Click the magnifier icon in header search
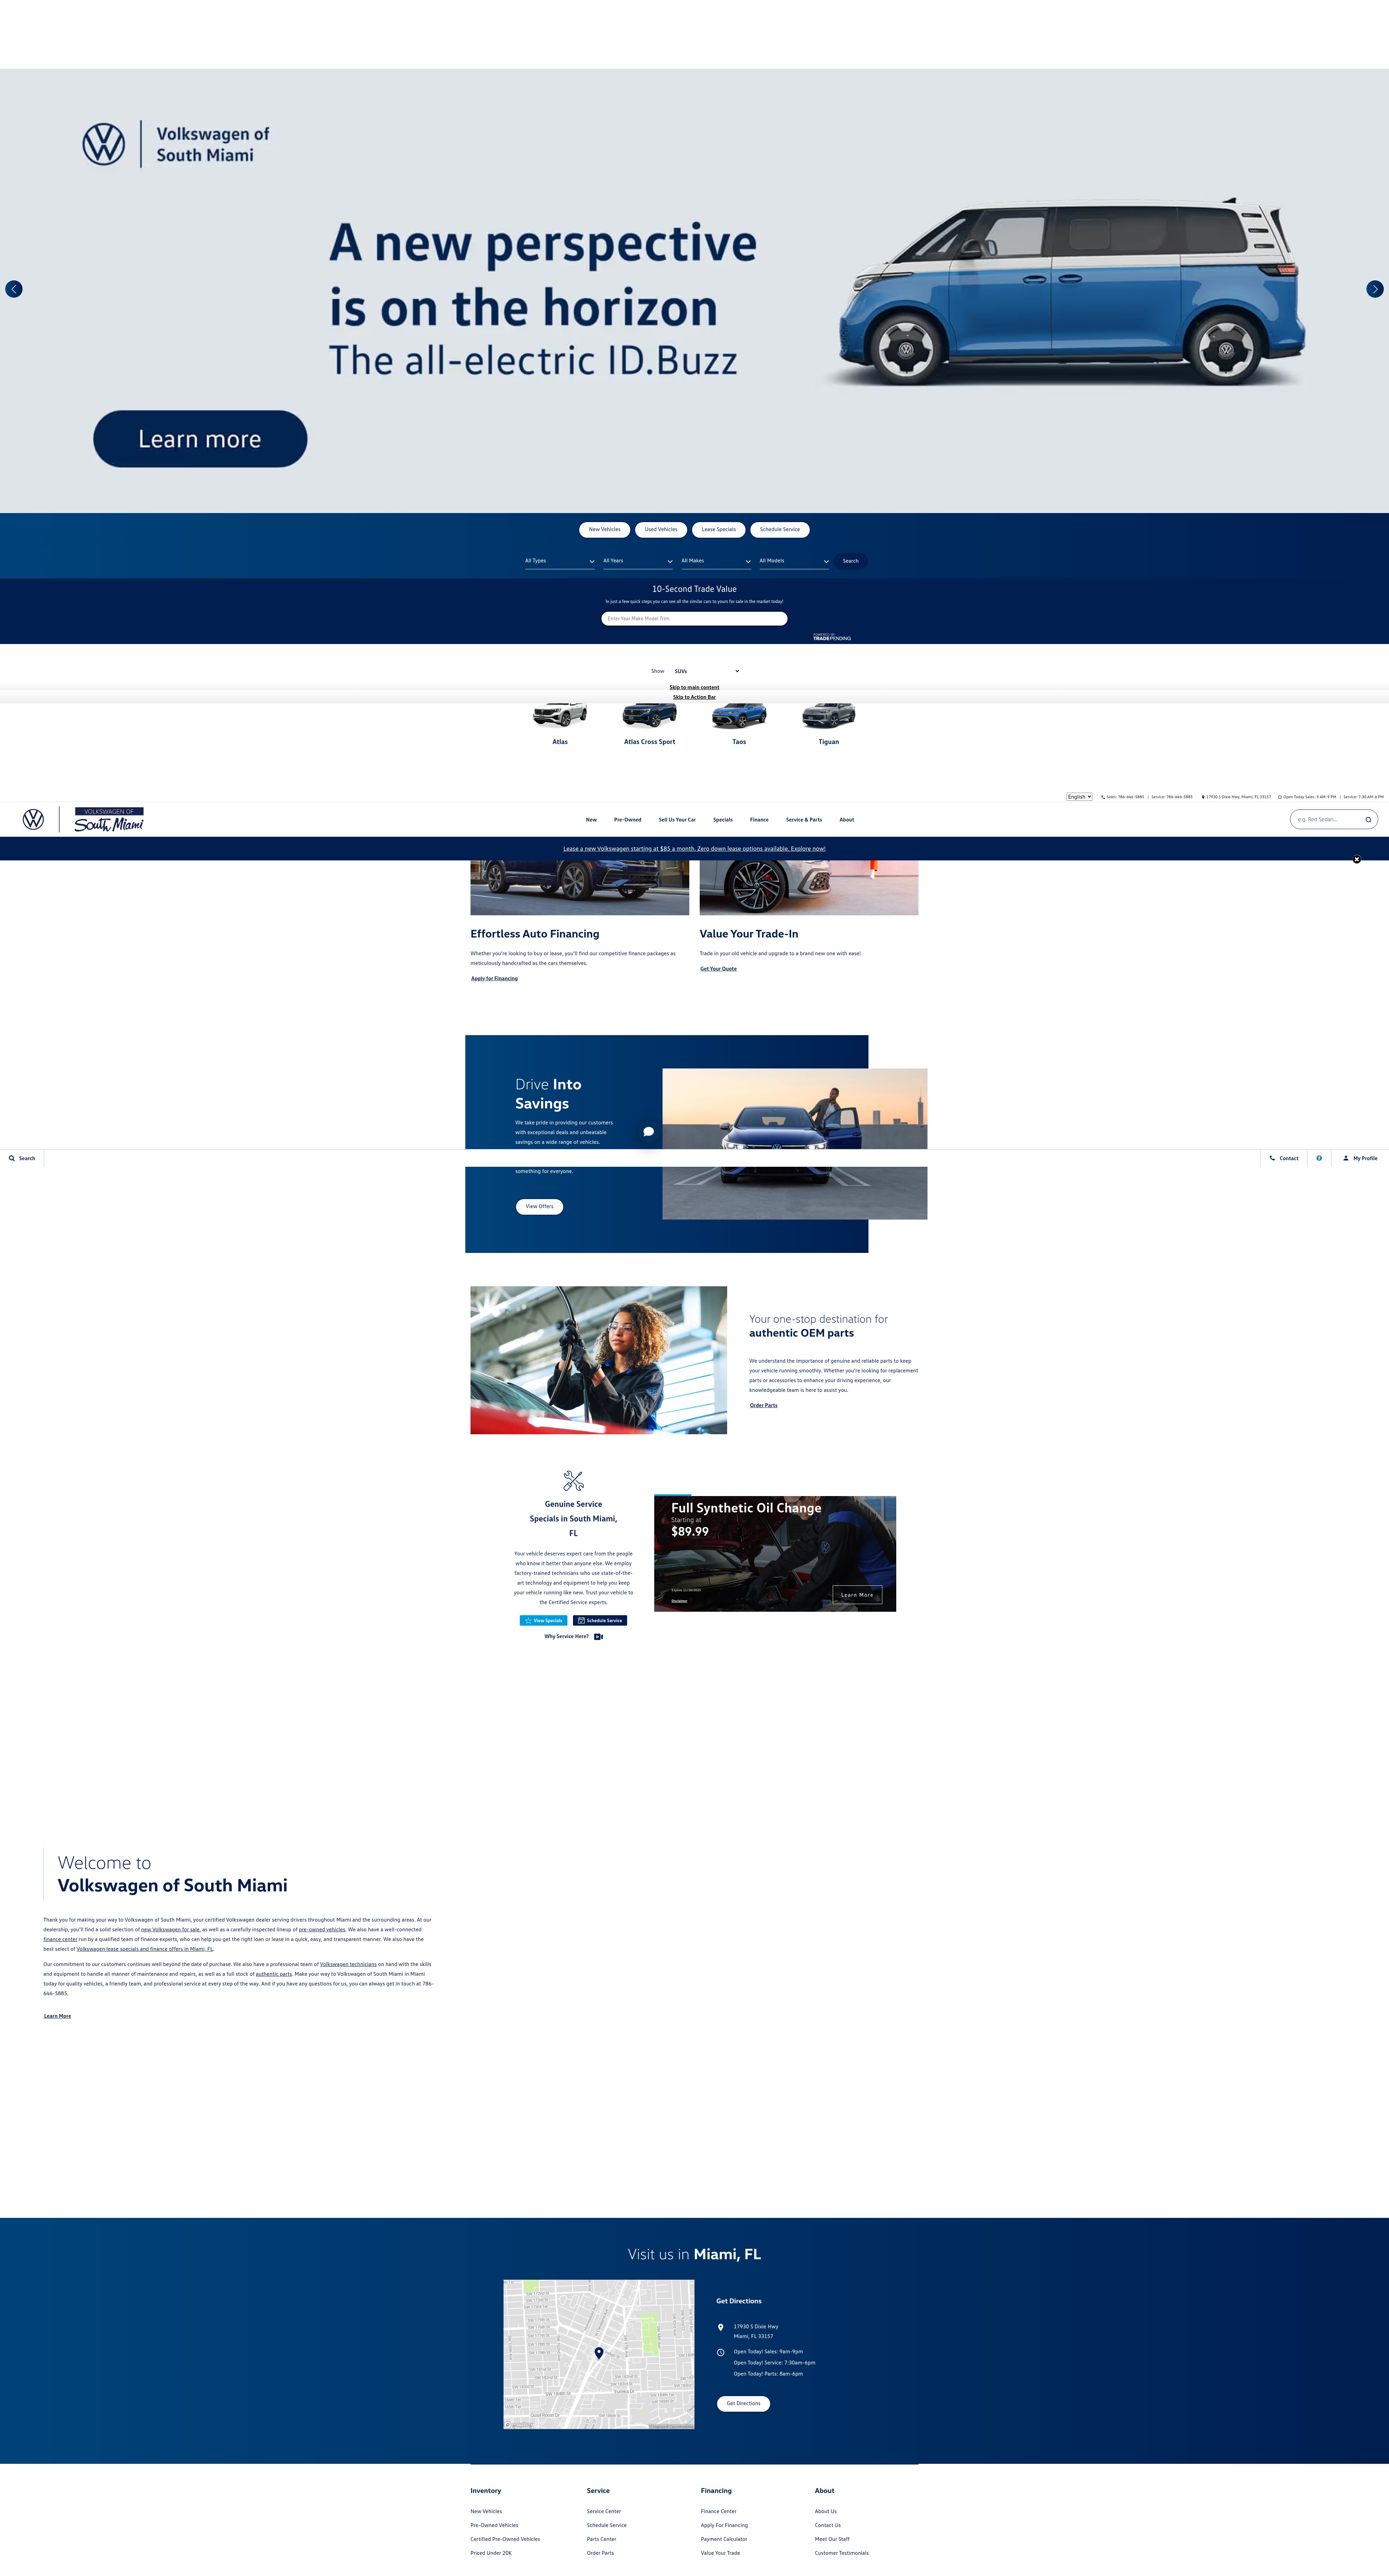The image size is (1389, 2576). (x=1368, y=820)
